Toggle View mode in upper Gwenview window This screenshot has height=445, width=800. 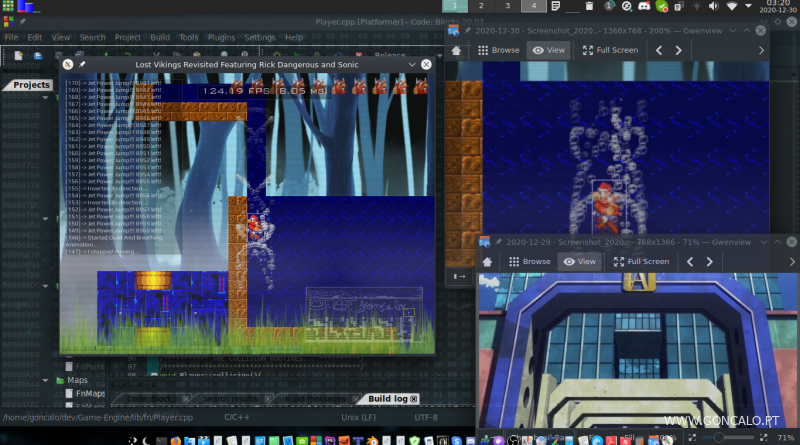coord(548,50)
